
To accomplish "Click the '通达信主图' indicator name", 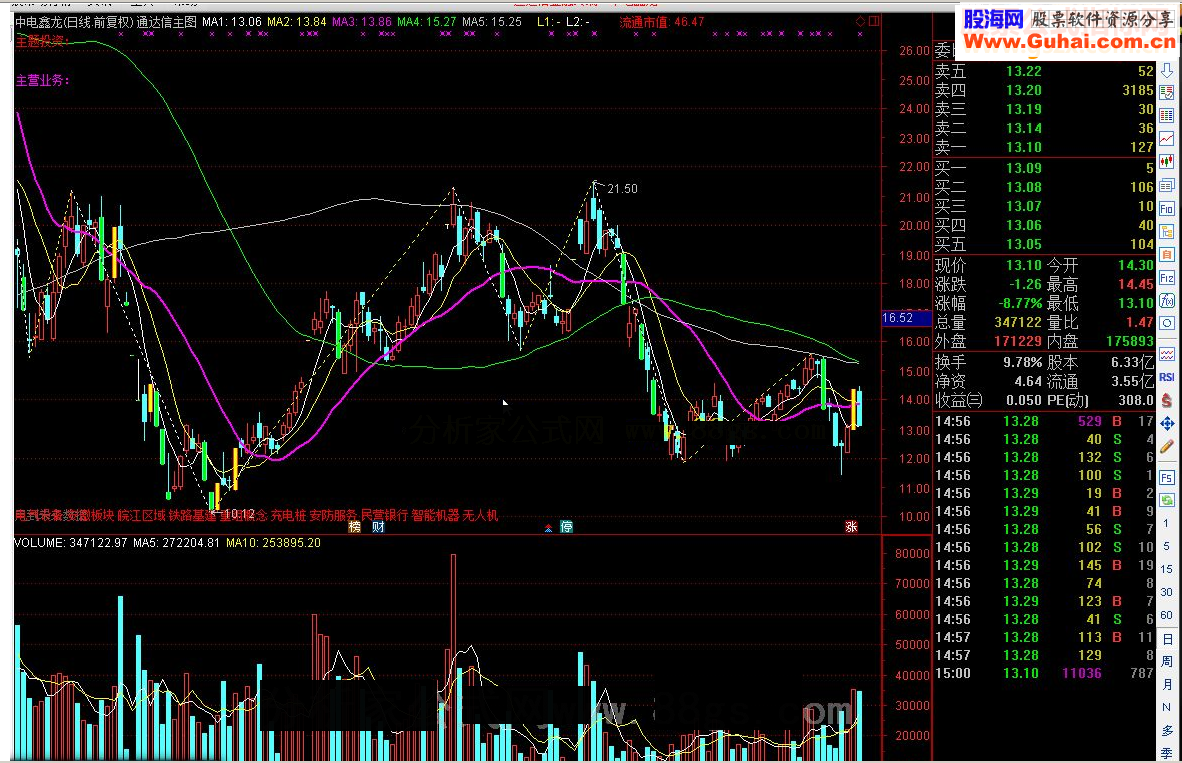I will tap(167, 22).
